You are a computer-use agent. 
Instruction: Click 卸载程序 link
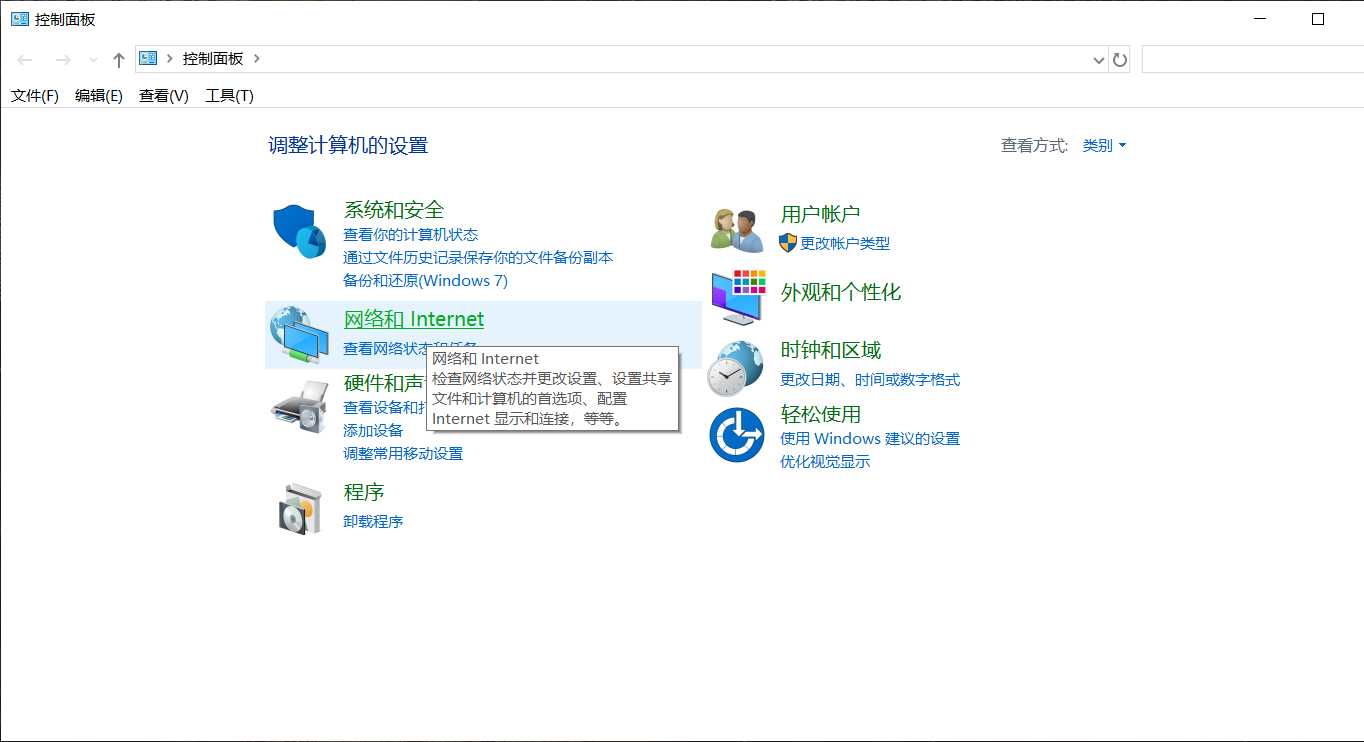point(373,521)
